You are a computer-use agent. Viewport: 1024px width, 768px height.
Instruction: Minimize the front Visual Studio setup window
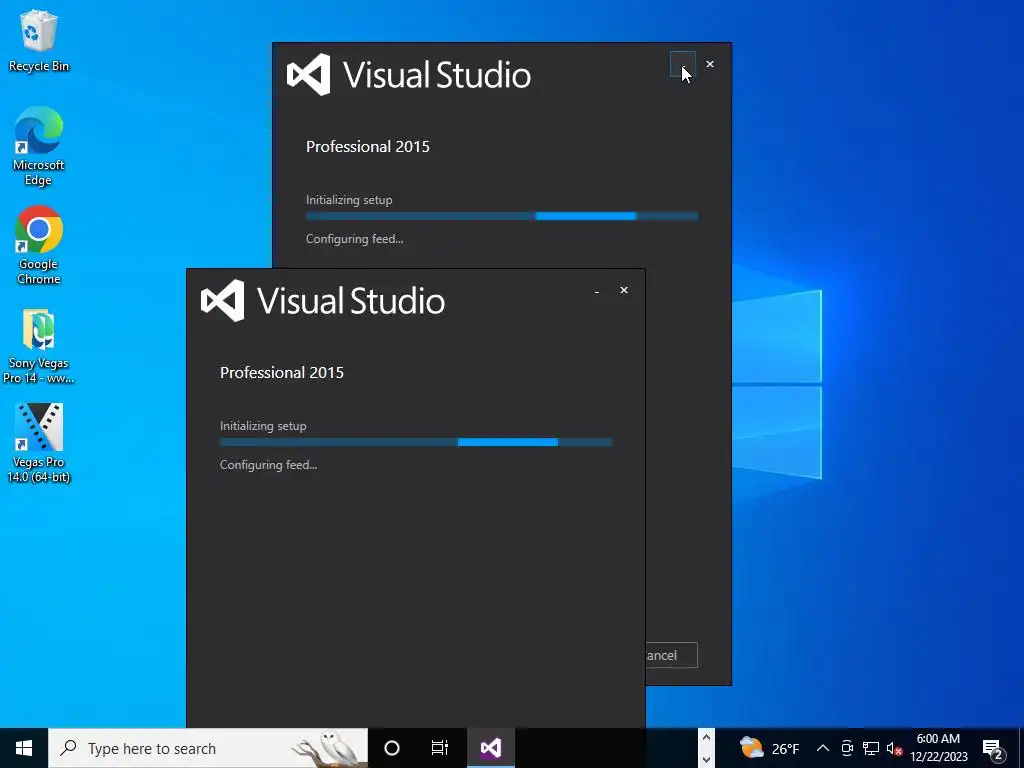(597, 291)
